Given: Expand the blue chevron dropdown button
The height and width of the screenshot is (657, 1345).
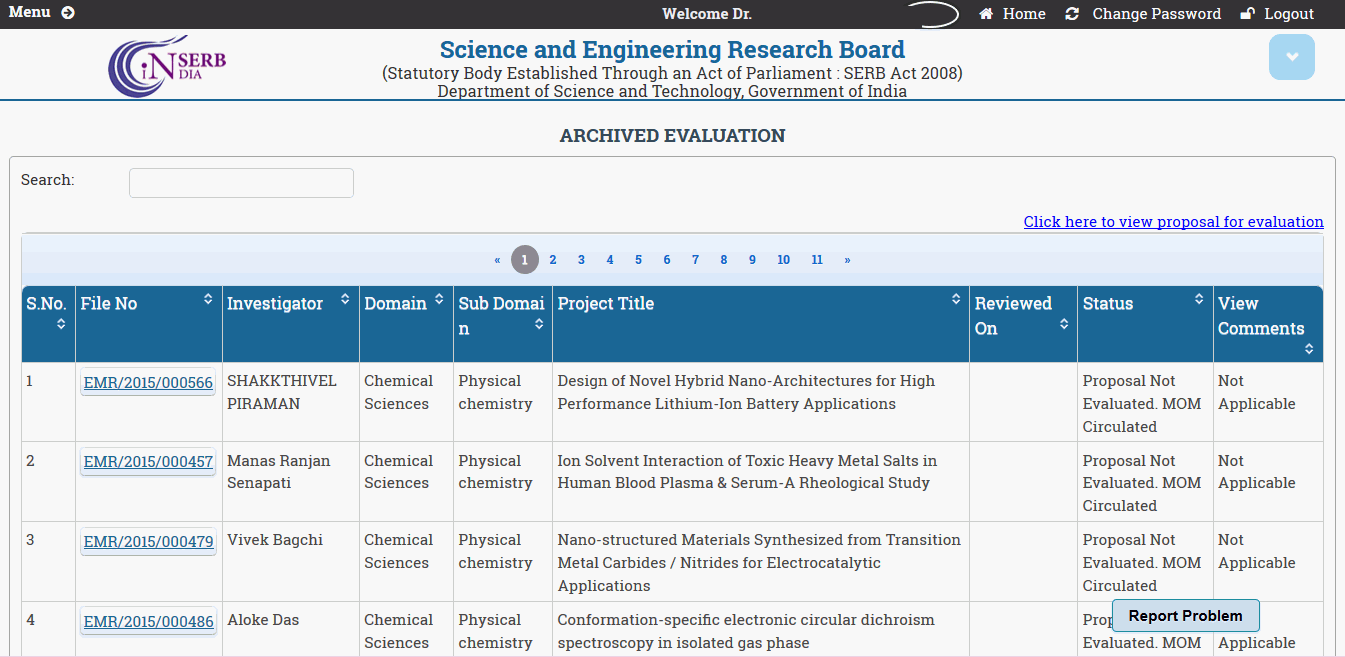Looking at the screenshot, I should click(x=1291, y=57).
